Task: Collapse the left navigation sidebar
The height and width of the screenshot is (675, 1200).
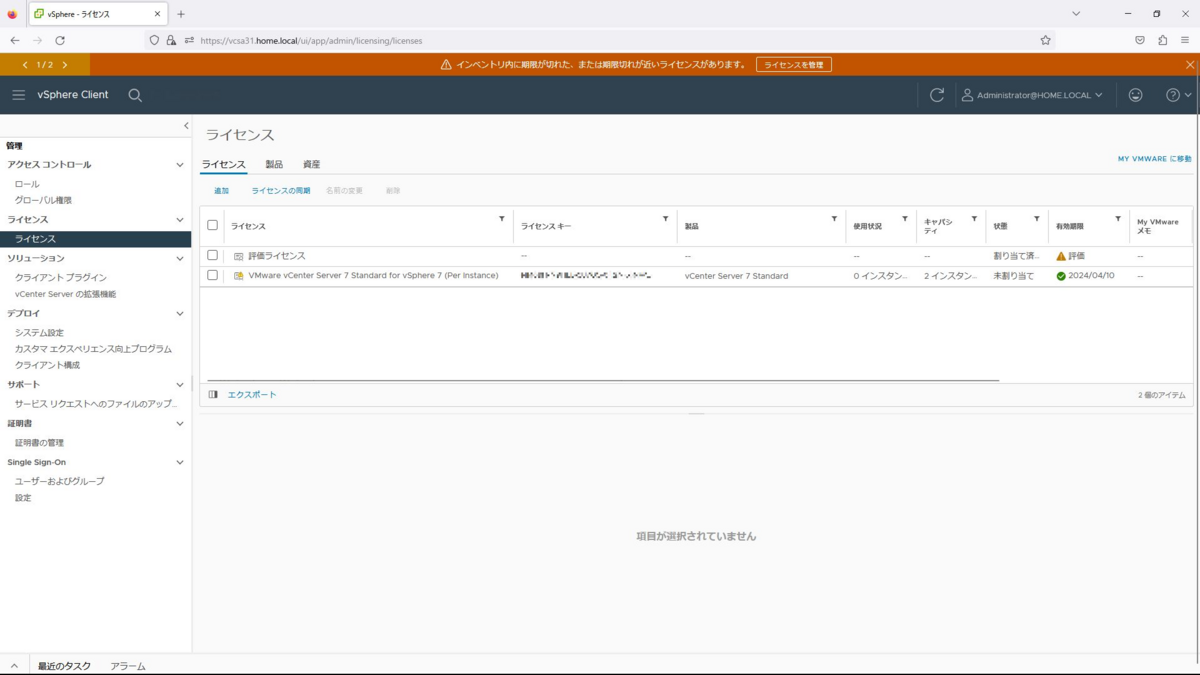Action: click(x=186, y=126)
